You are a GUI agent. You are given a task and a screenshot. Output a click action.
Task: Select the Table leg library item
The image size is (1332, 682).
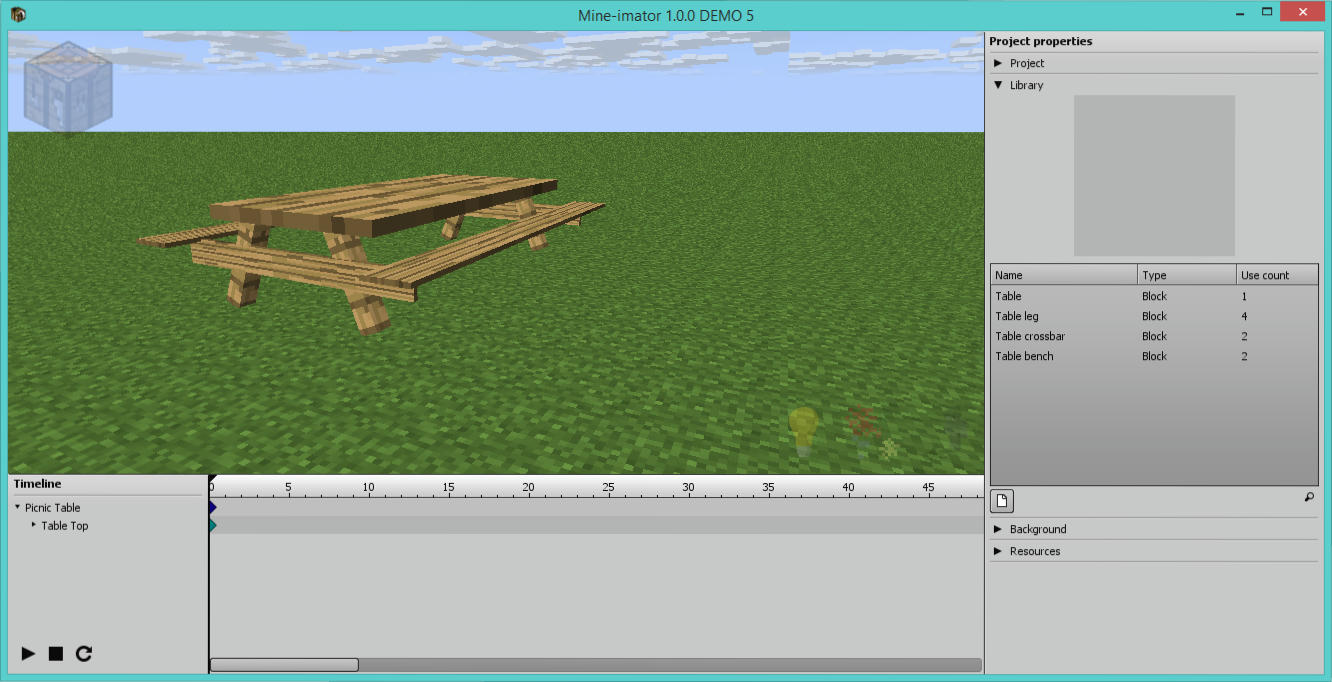pos(1154,316)
